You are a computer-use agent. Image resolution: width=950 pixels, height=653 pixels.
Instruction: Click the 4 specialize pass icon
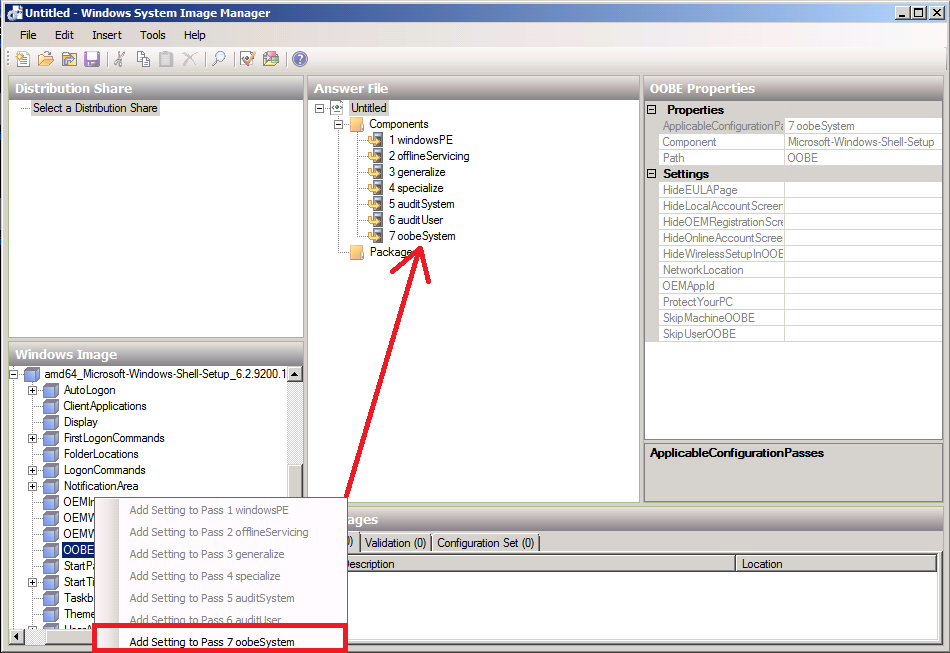pyautogui.click(x=376, y=188)
